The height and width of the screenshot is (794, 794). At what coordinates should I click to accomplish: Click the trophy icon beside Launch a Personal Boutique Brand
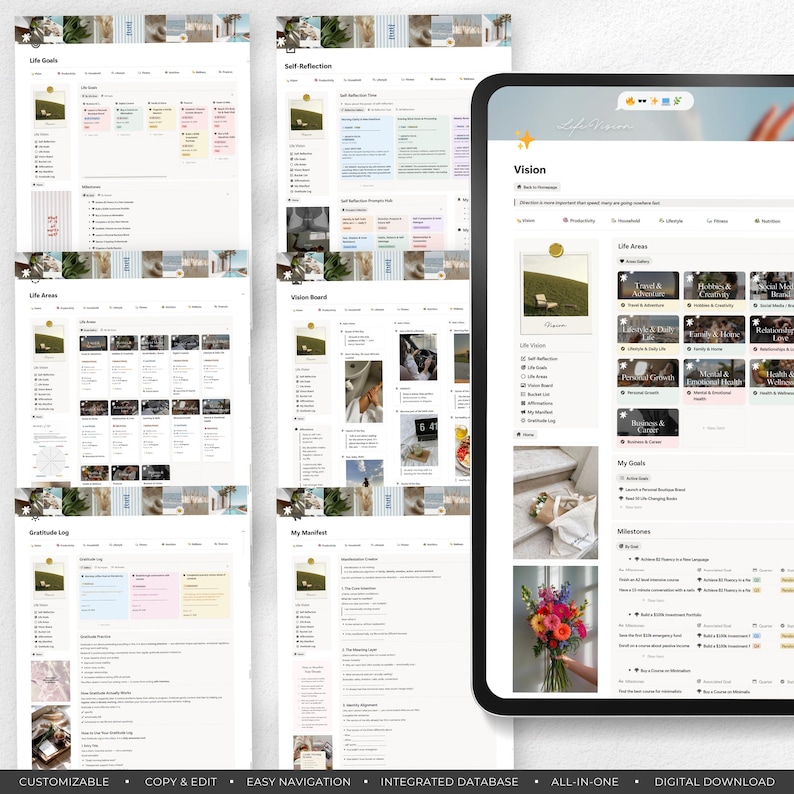[621, 490]
